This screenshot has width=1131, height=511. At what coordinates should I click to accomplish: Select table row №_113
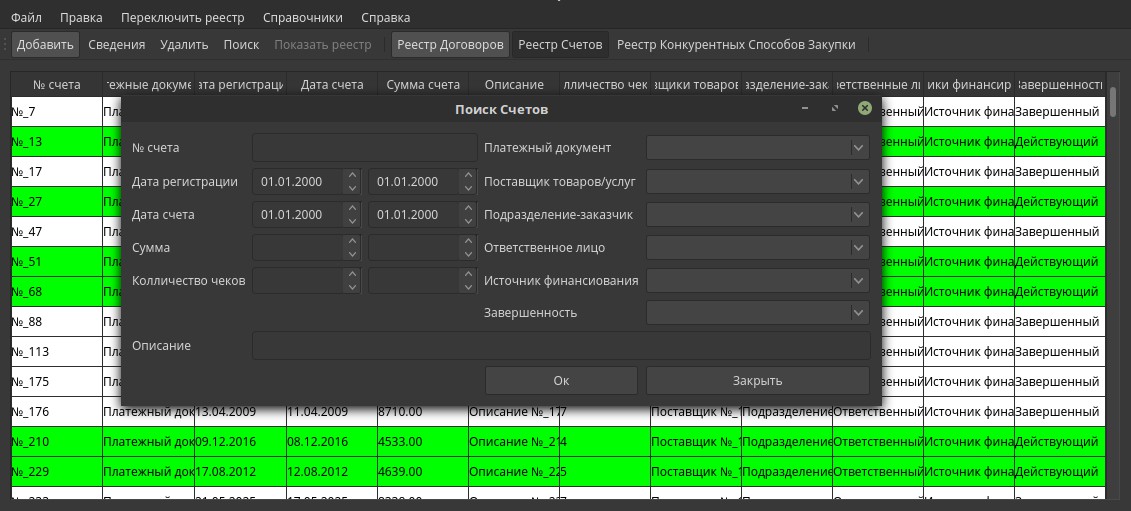(57, 351)
